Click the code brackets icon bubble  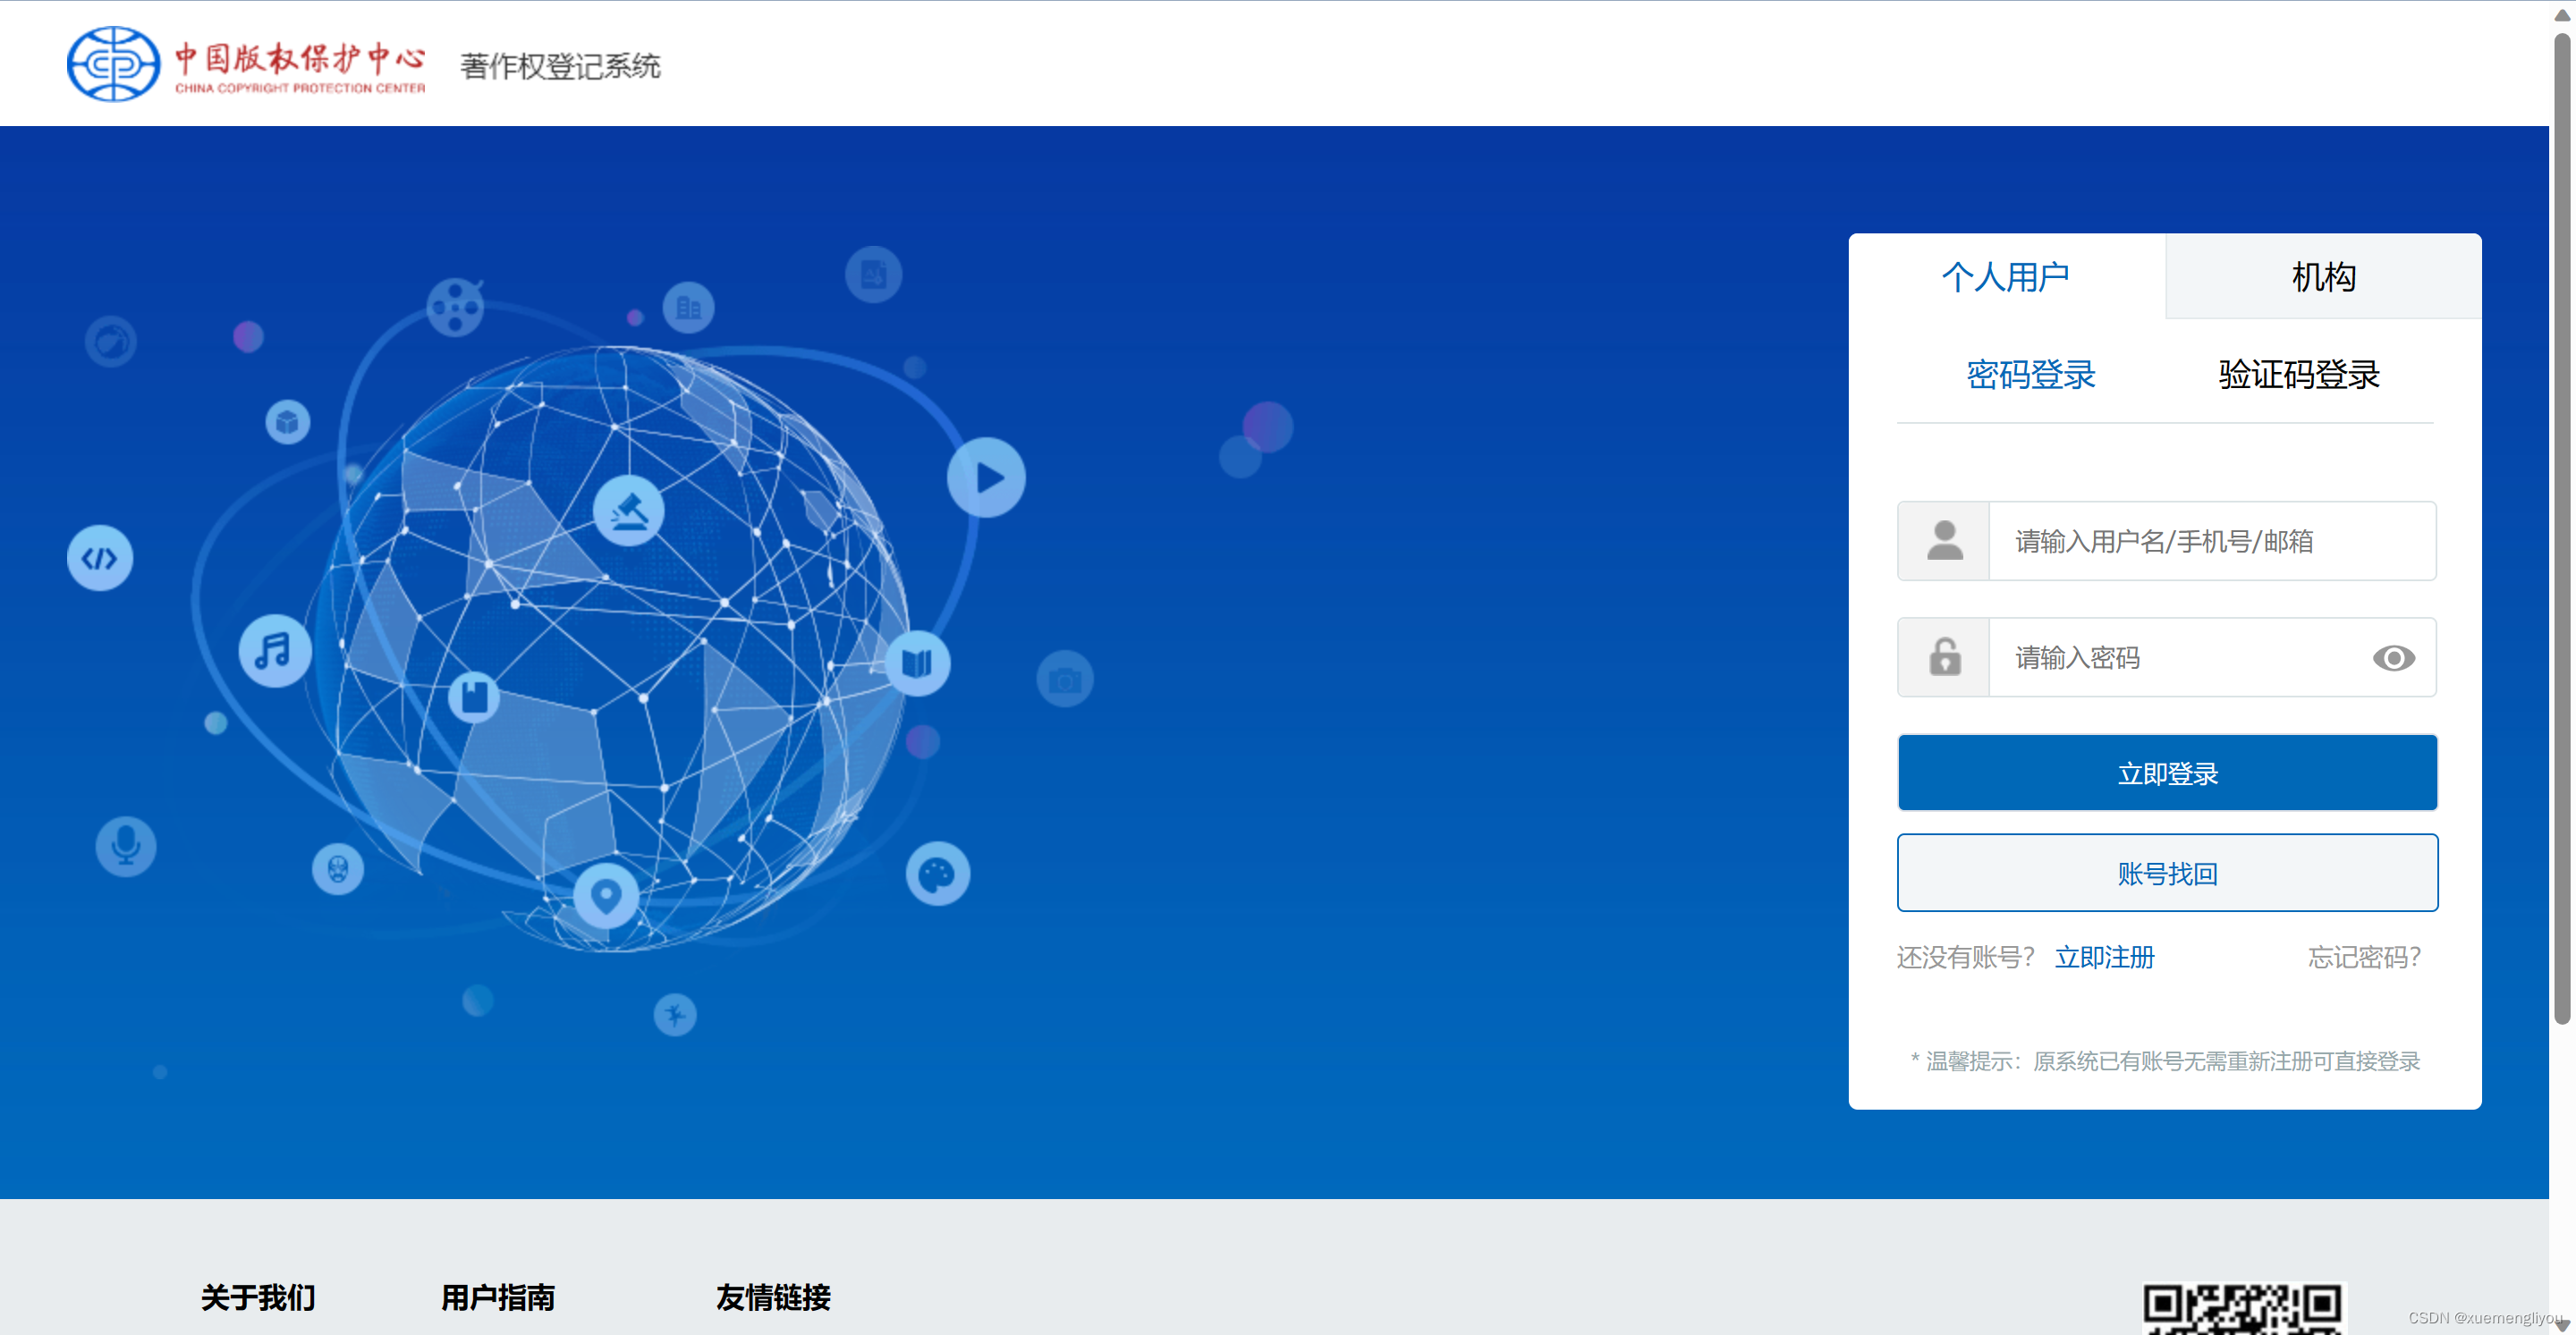pyautogui.click(x=99, y=558)
